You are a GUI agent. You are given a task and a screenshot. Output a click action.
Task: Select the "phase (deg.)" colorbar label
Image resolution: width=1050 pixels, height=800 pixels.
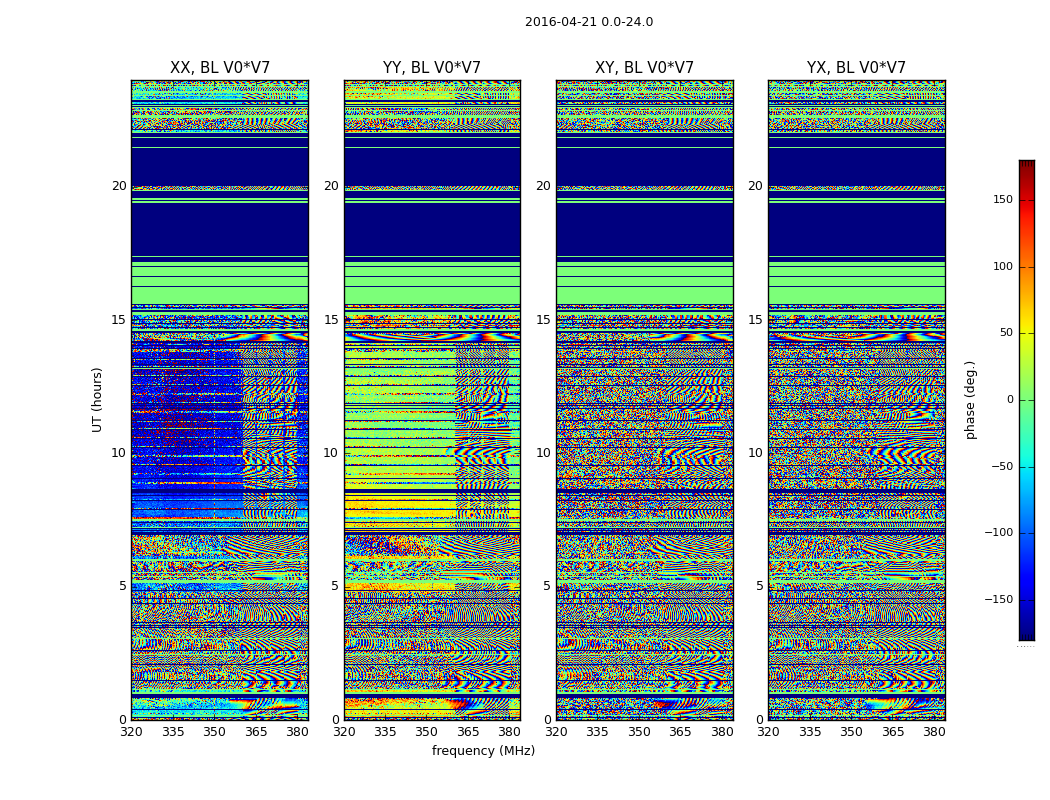coord(970,400)
